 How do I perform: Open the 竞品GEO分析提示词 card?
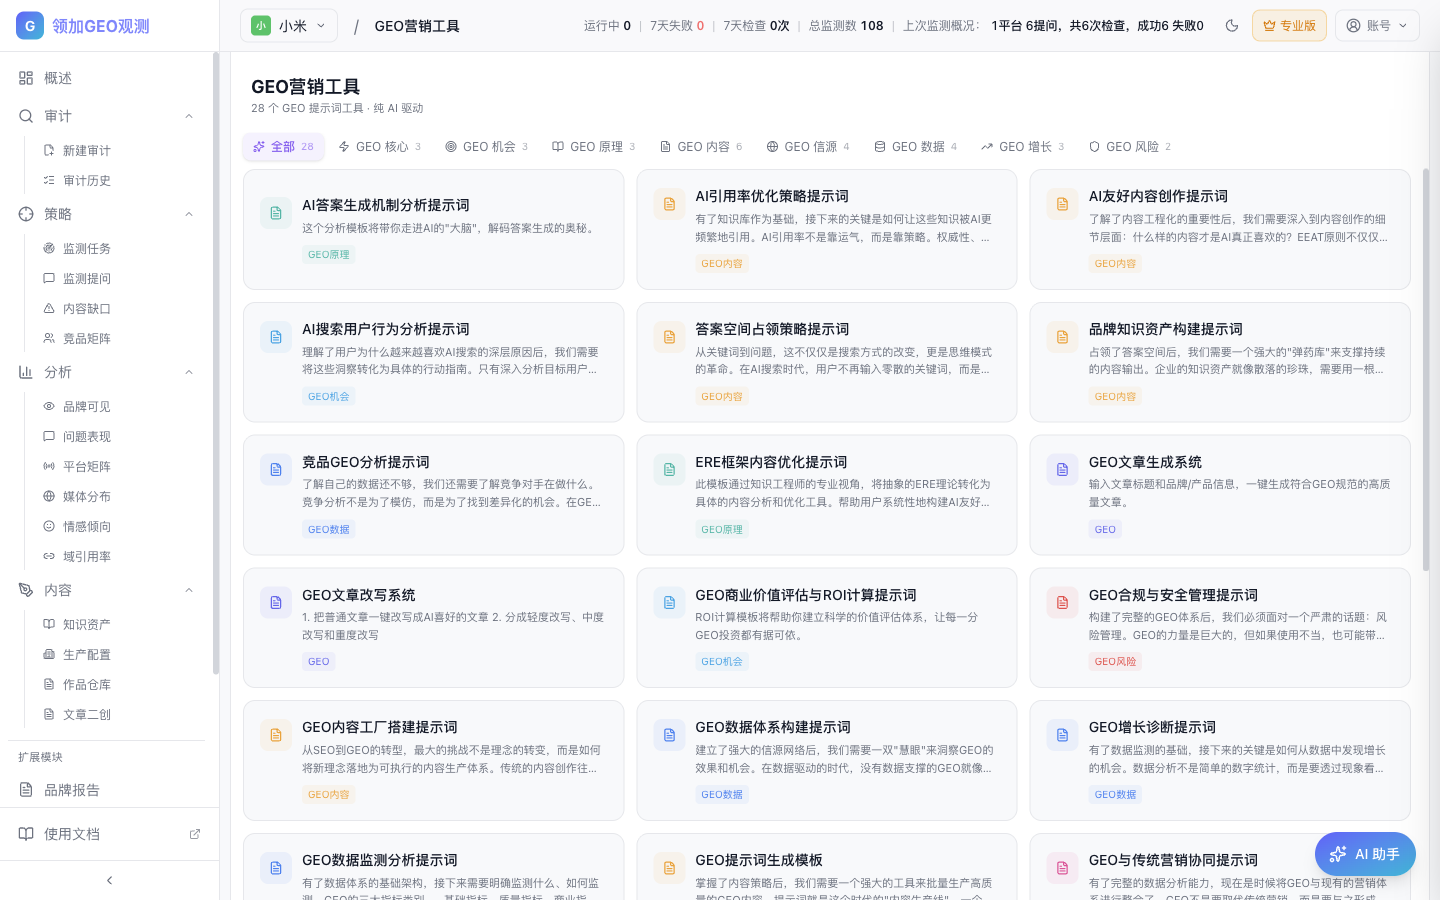coord(434,495)
